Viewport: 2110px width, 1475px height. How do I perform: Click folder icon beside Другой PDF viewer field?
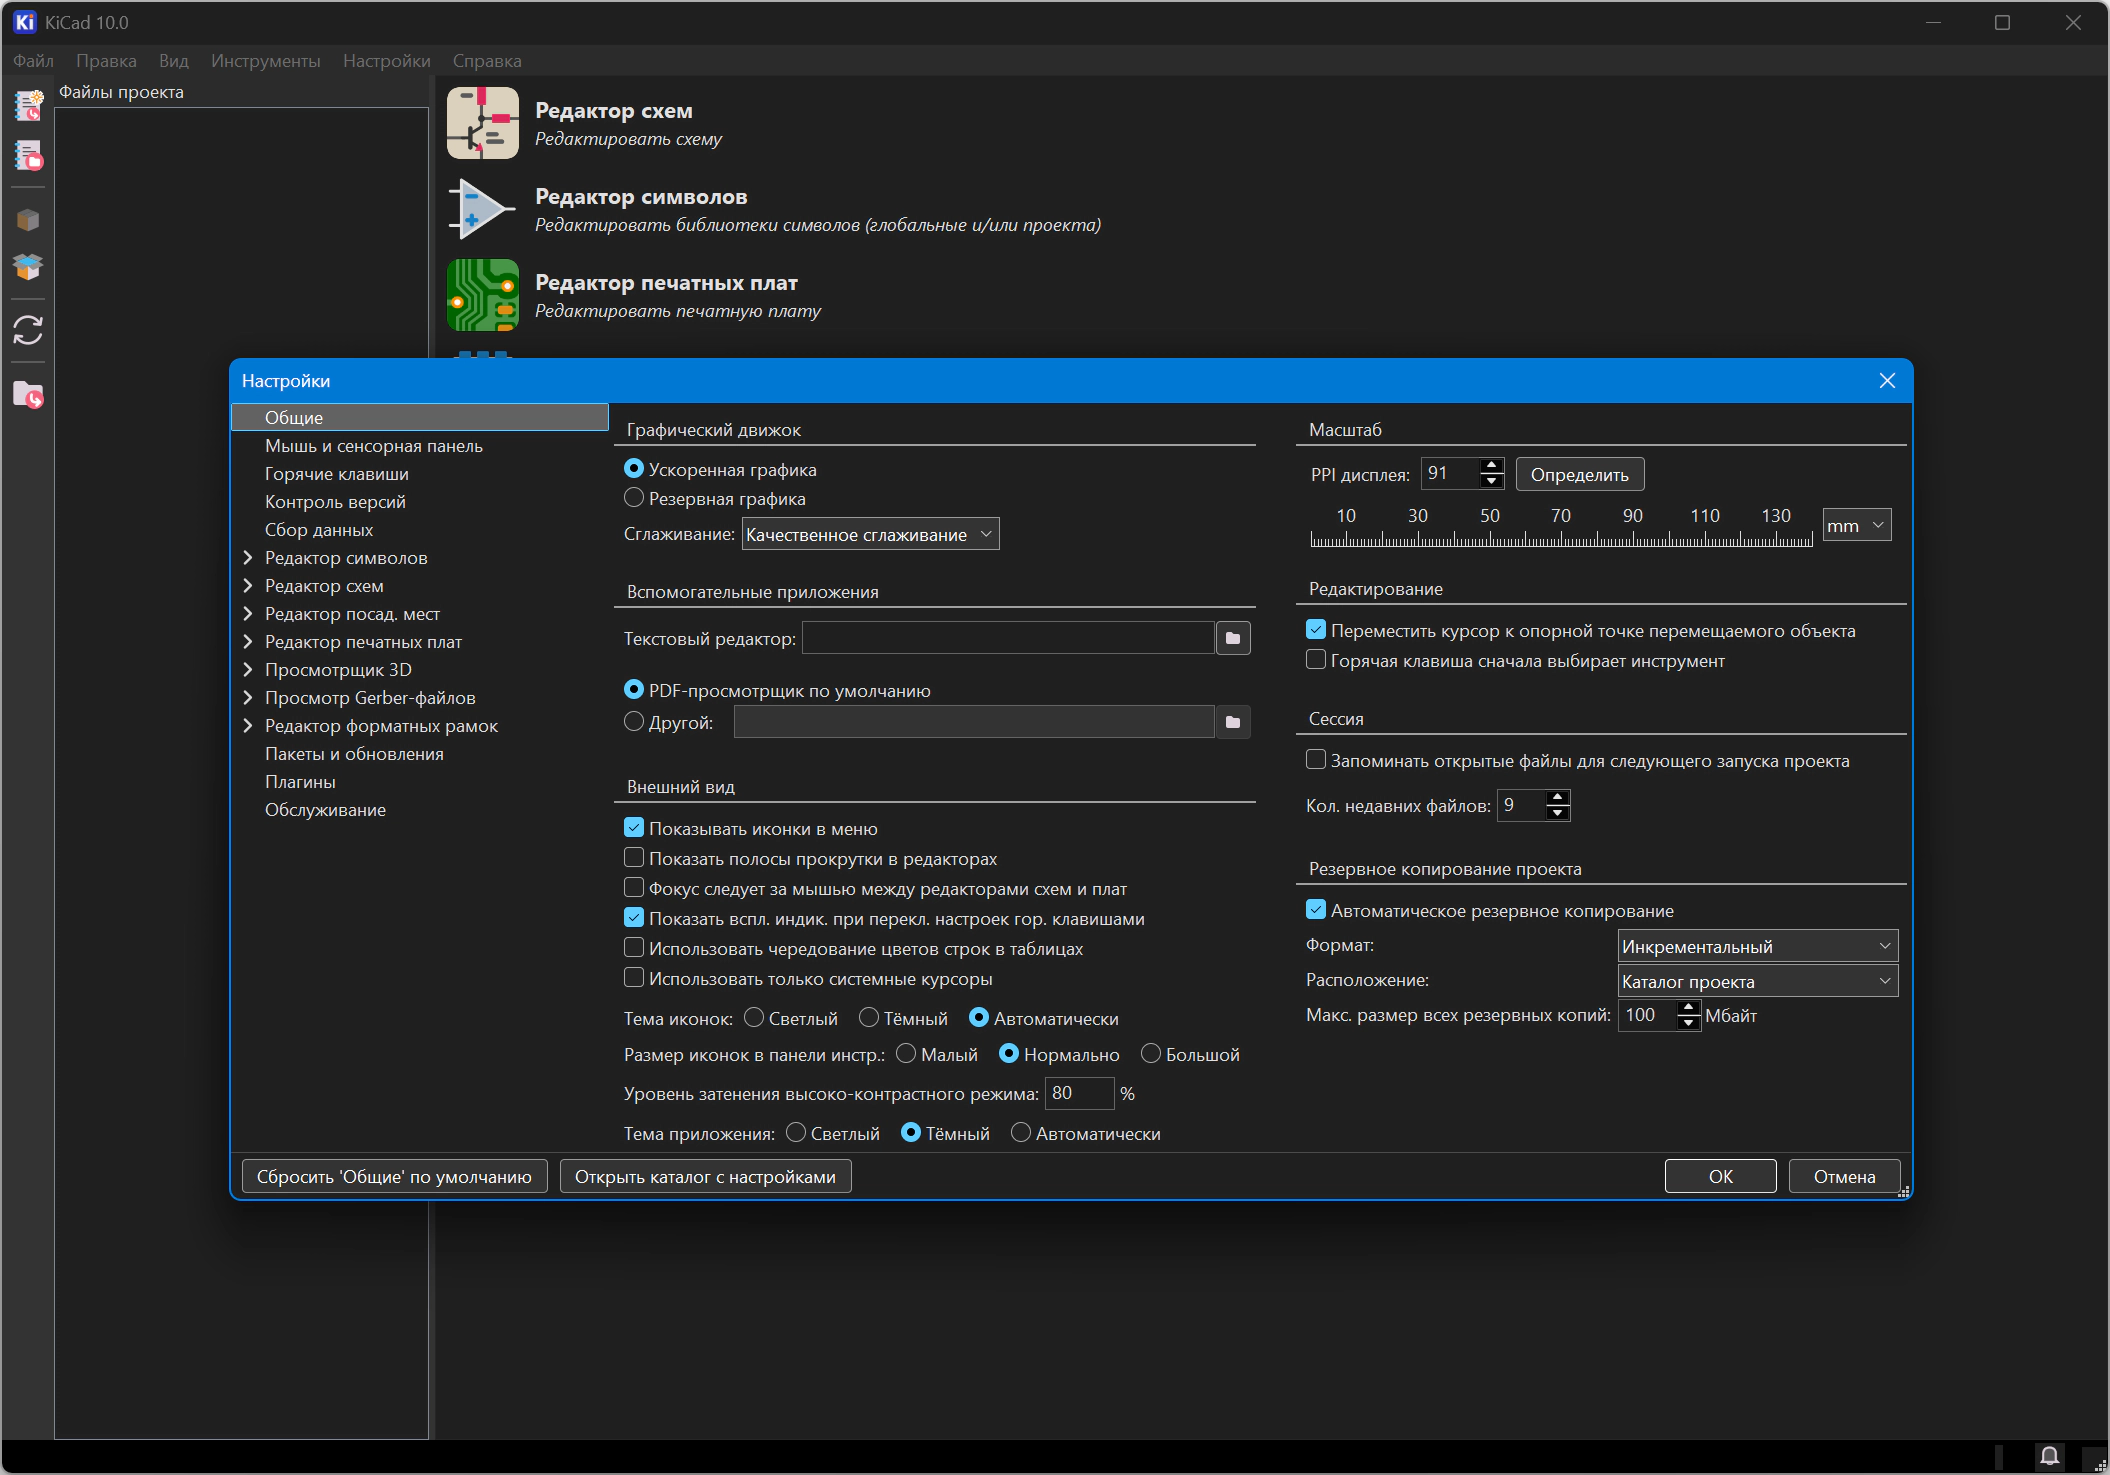pos(1233,722)
